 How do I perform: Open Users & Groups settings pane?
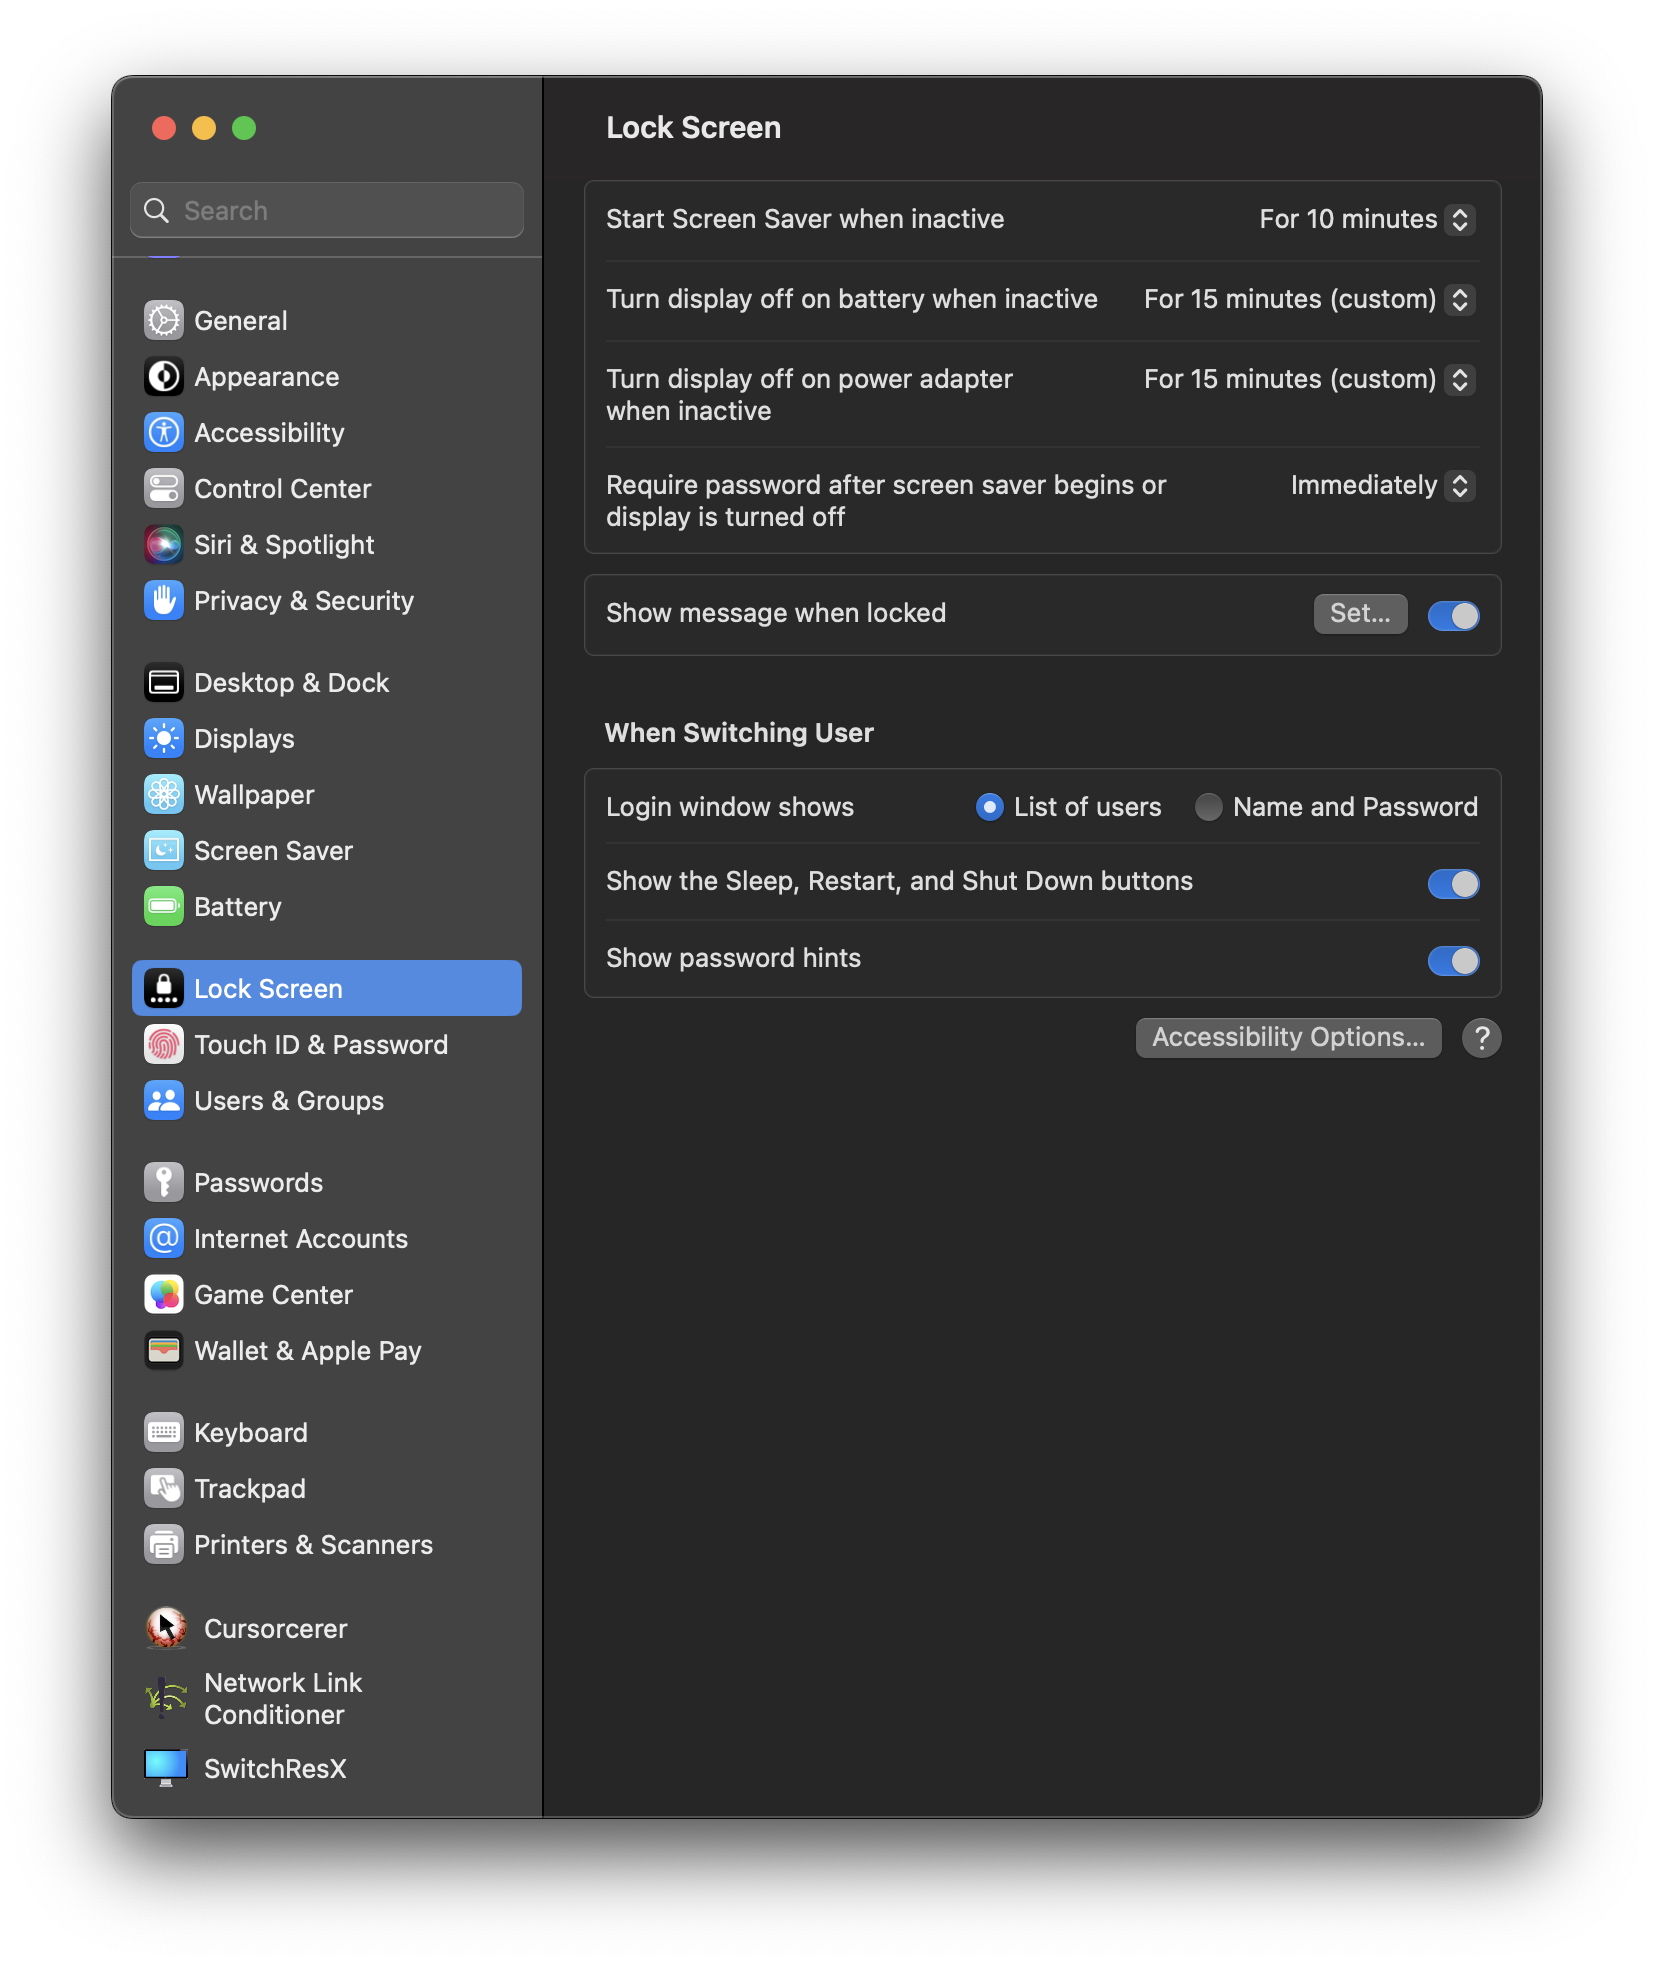pyautogui.click(x=289, y=1101)
